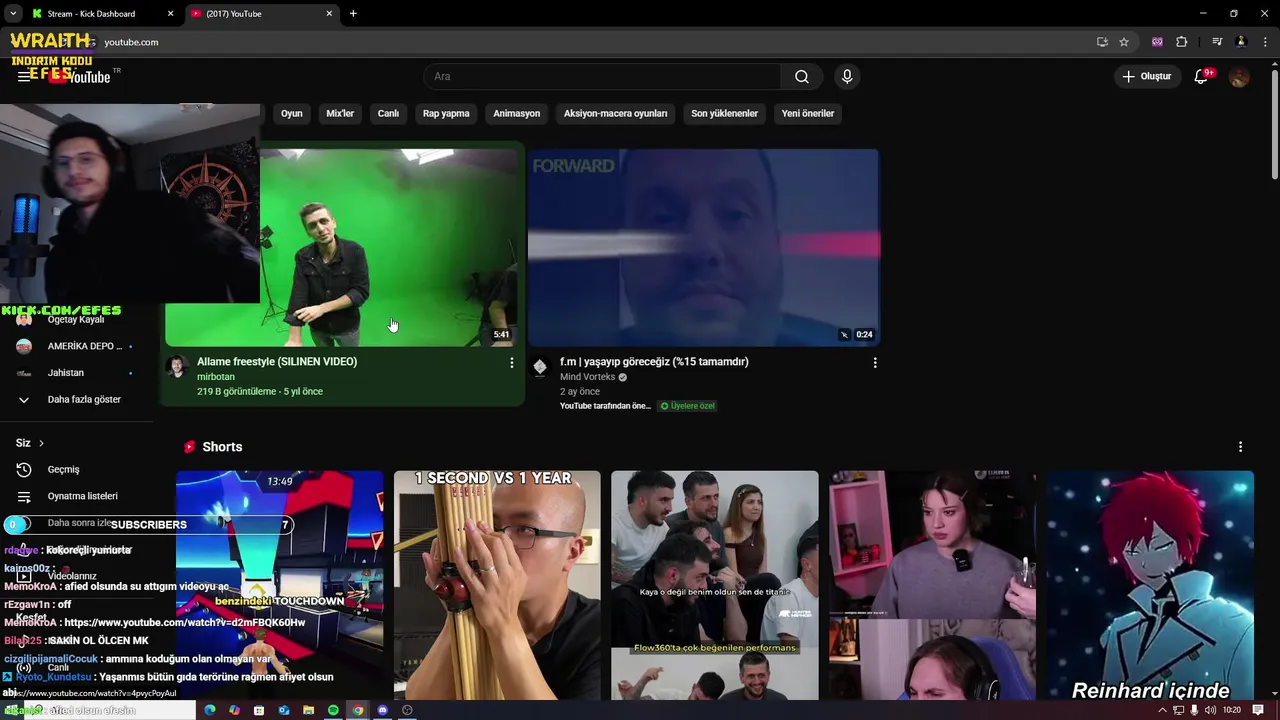This screenshot has width=1280, height=720.
Task: Select the Yeni öneriler chip
Action: [x=807, y=114]
